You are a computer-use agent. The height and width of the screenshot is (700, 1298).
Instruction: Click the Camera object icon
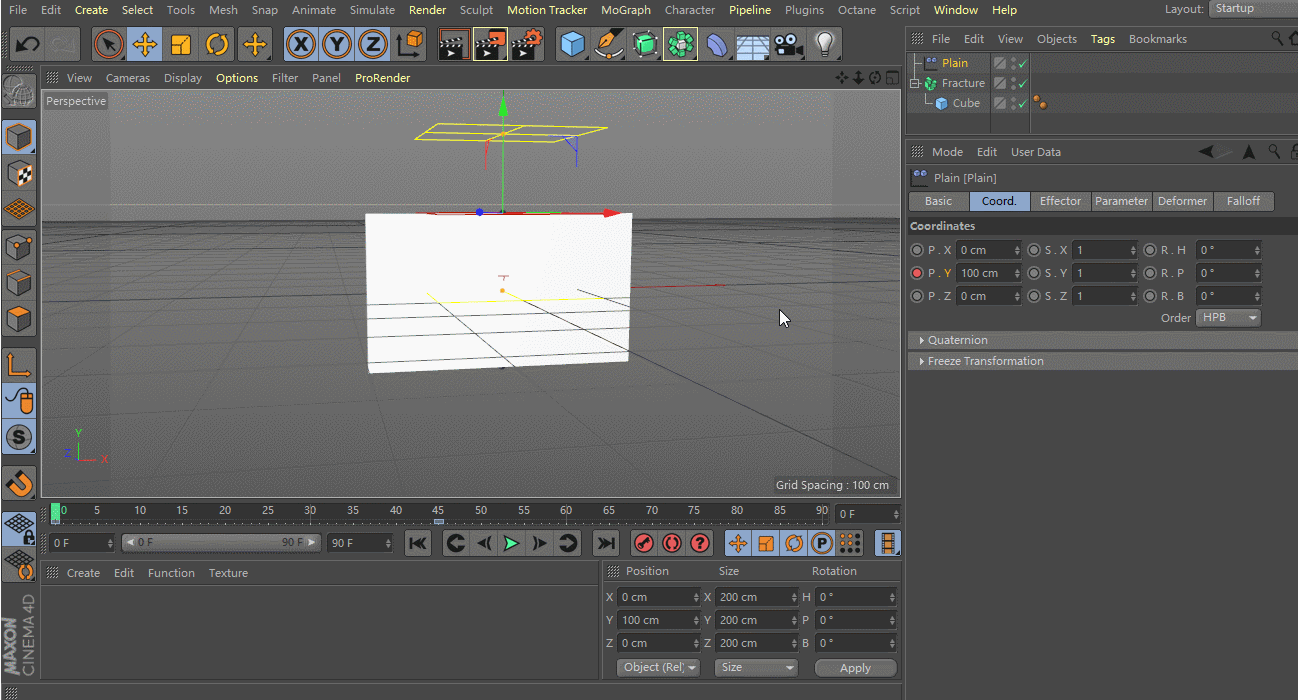tap(789, 45)
